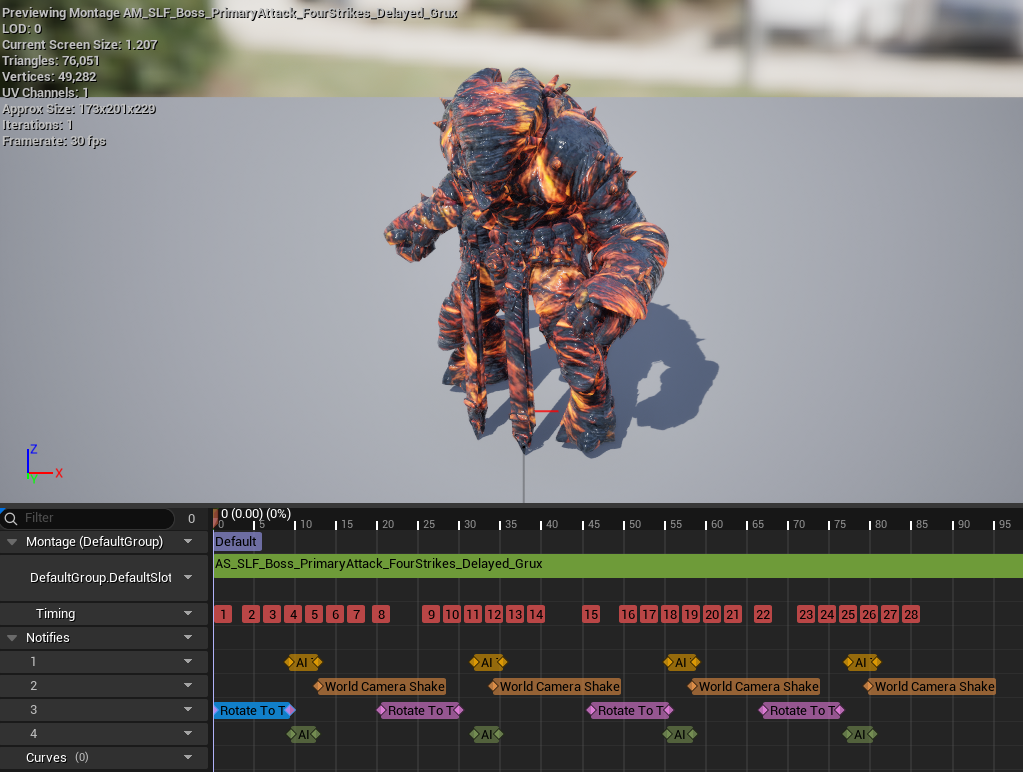The height and width of the screenshot is (772, 1023).
Task: Collapse the Montage (DefaultGroup) track
Action: [x=12, y=541]
